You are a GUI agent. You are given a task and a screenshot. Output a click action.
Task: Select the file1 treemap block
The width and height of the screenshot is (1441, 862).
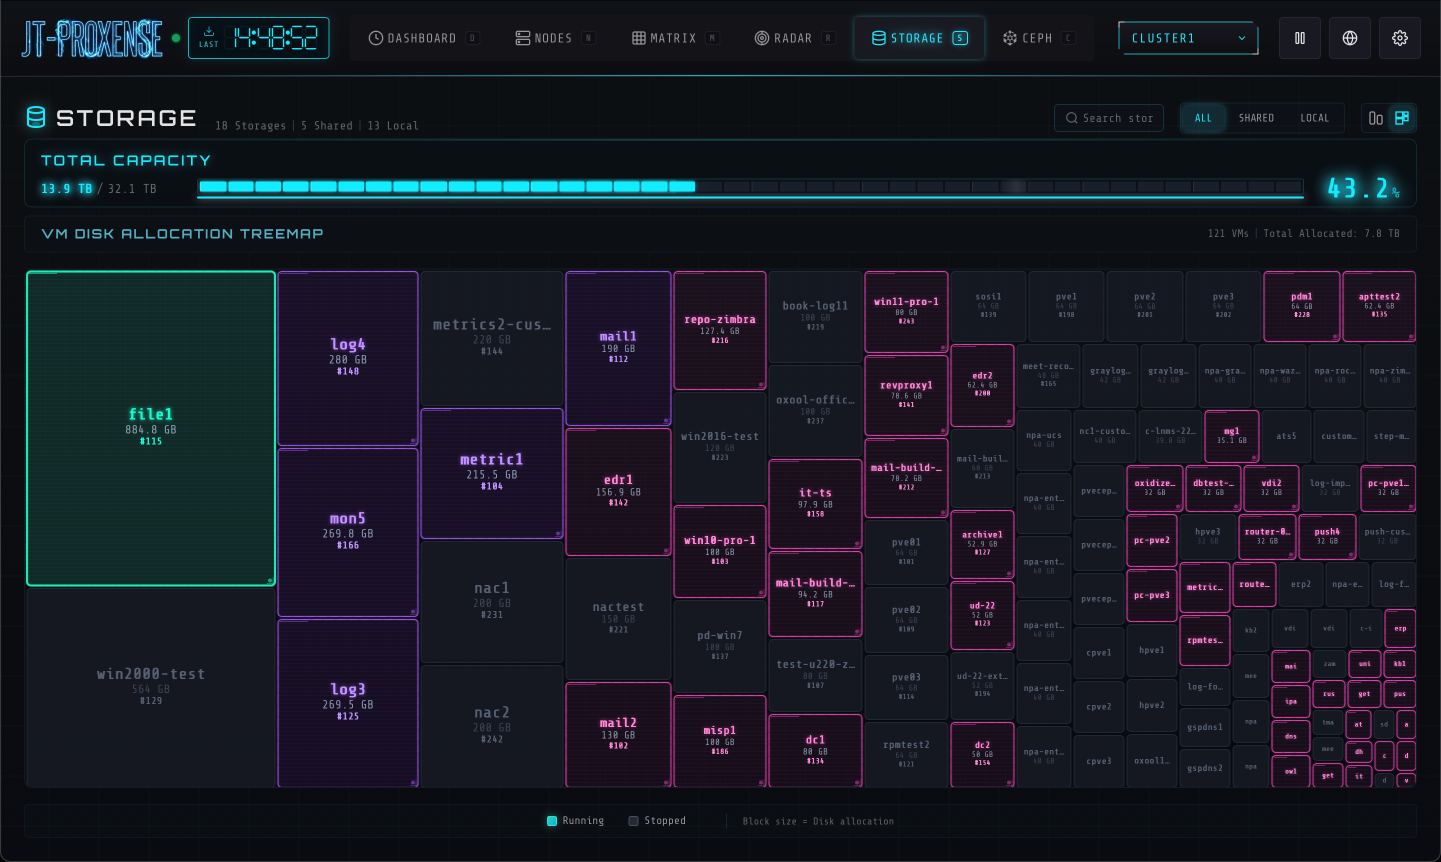(x=151, y=428)
